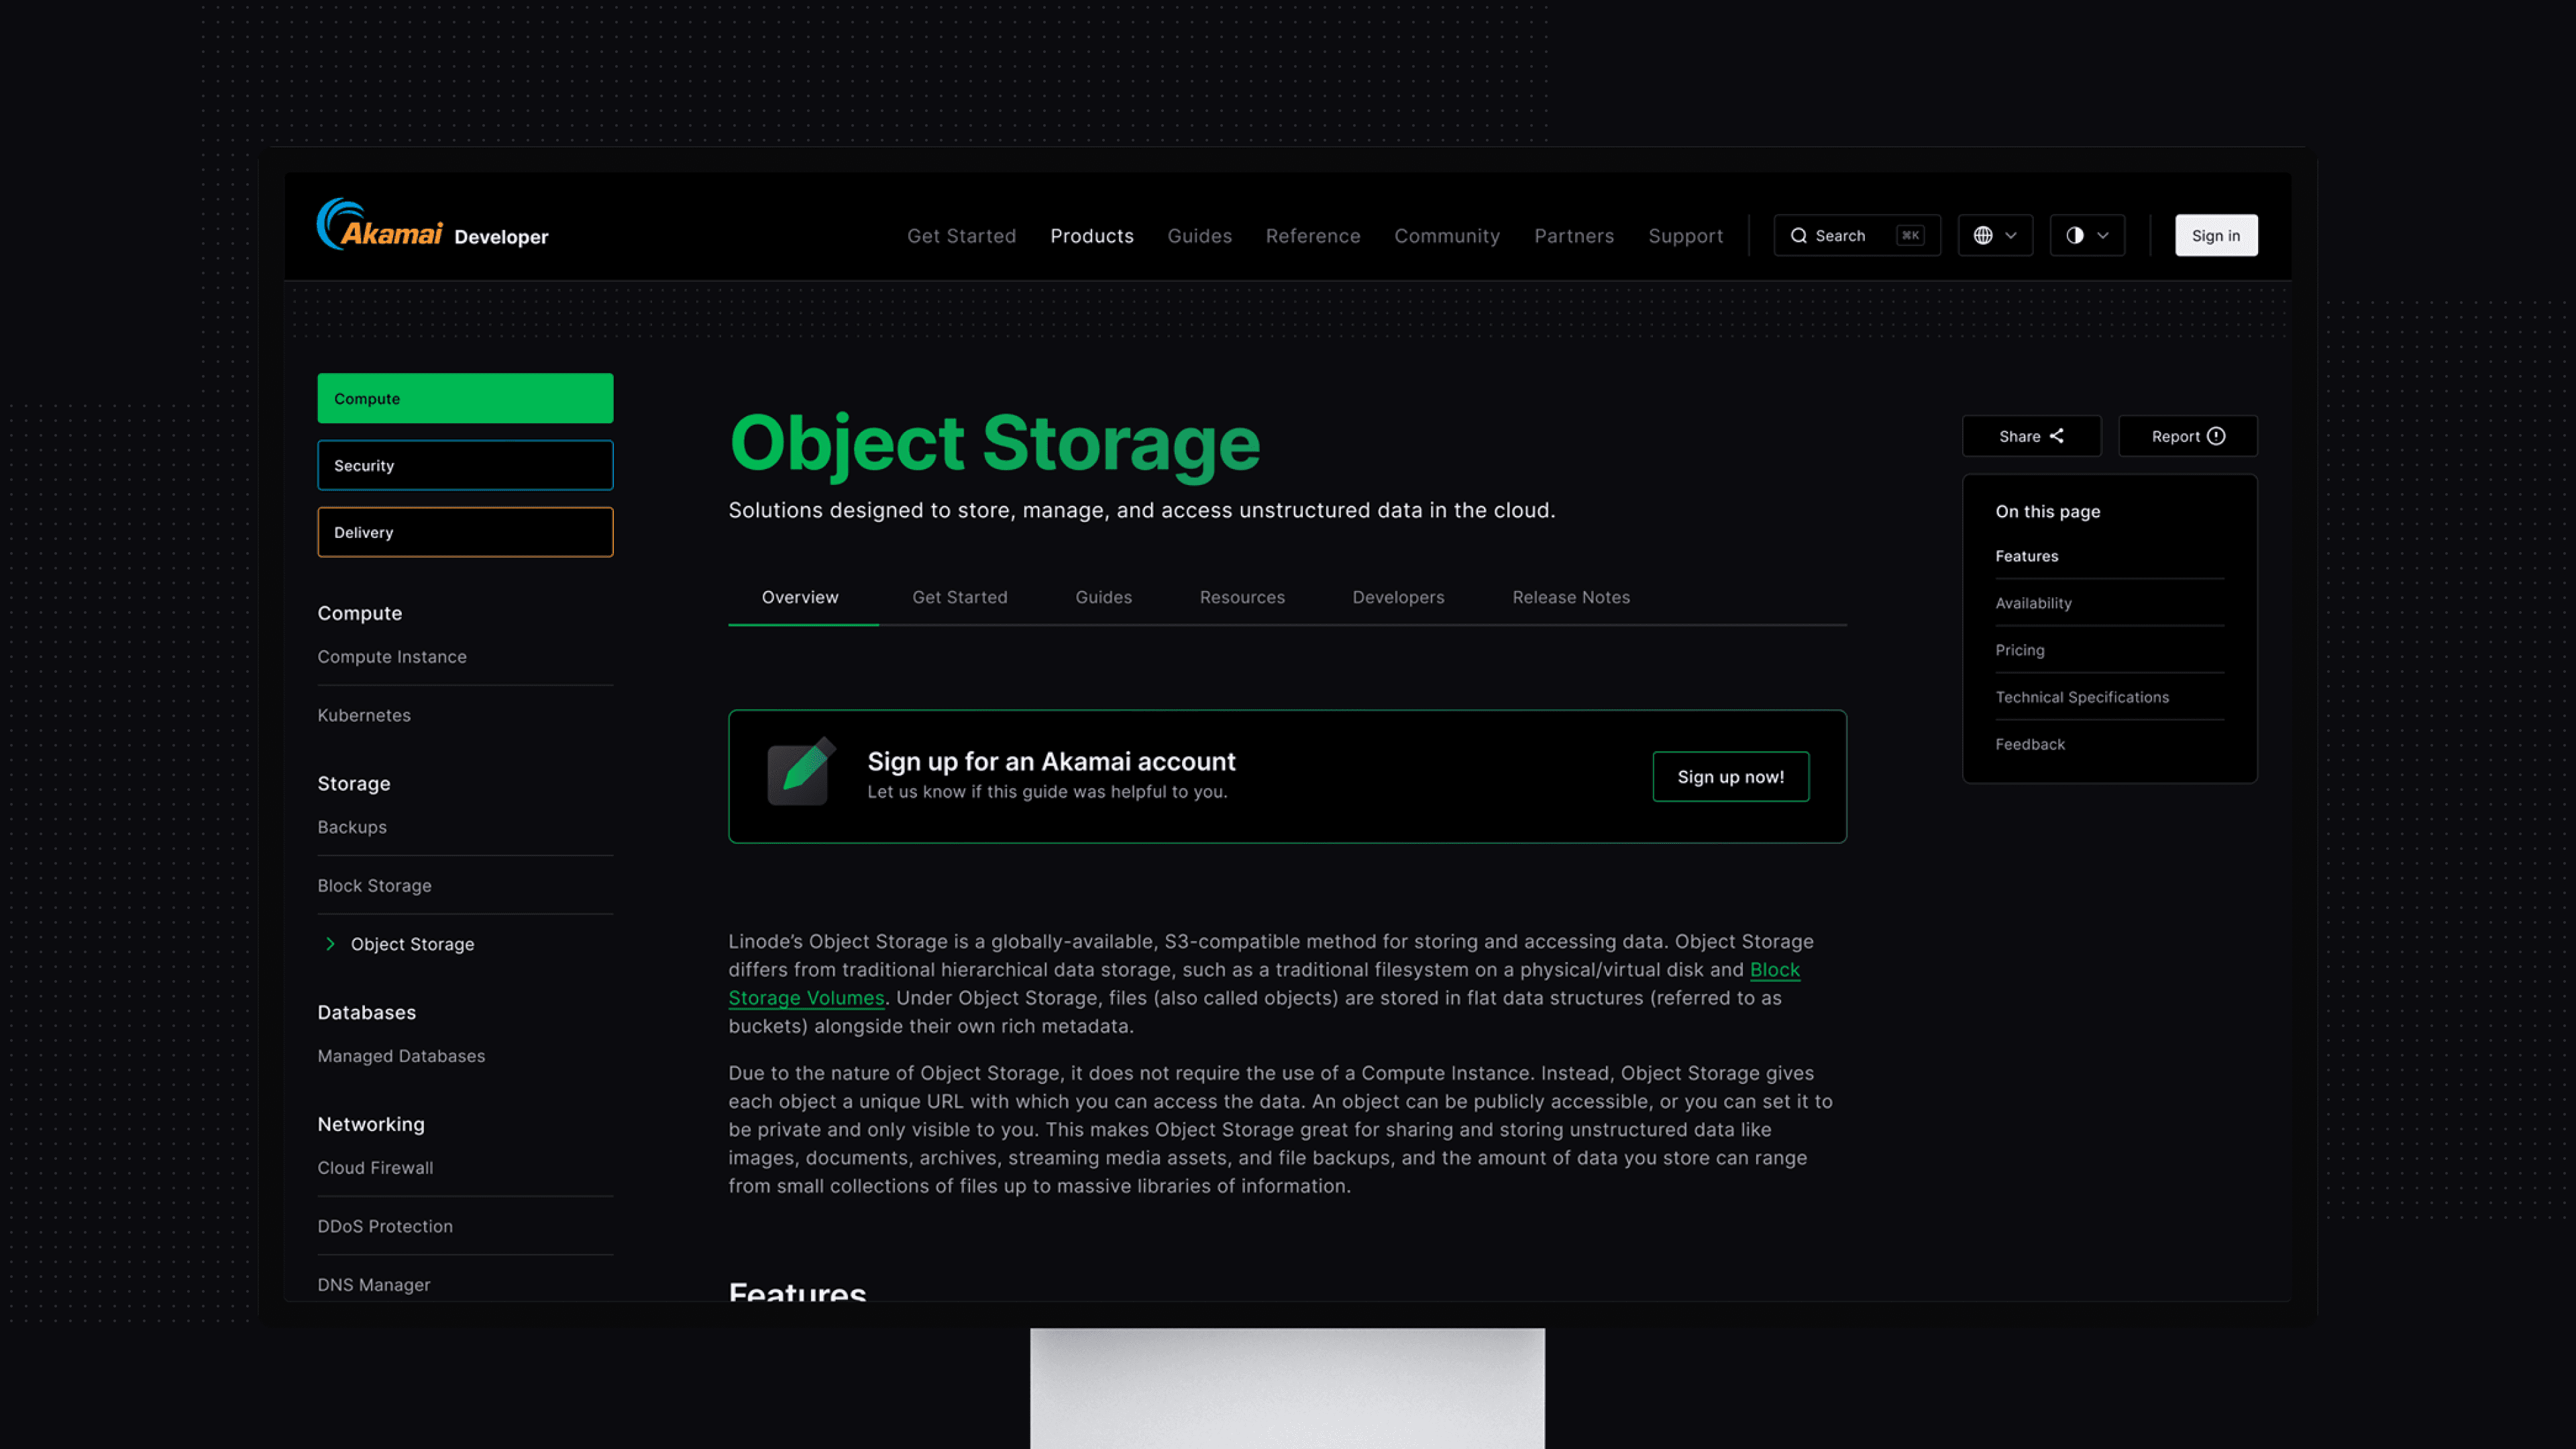Image resolution: width=2576 pixels, height=1449 pixels.
Task: Open the Community nav item
Action: pyautogui.click(x=1446, y=236)
